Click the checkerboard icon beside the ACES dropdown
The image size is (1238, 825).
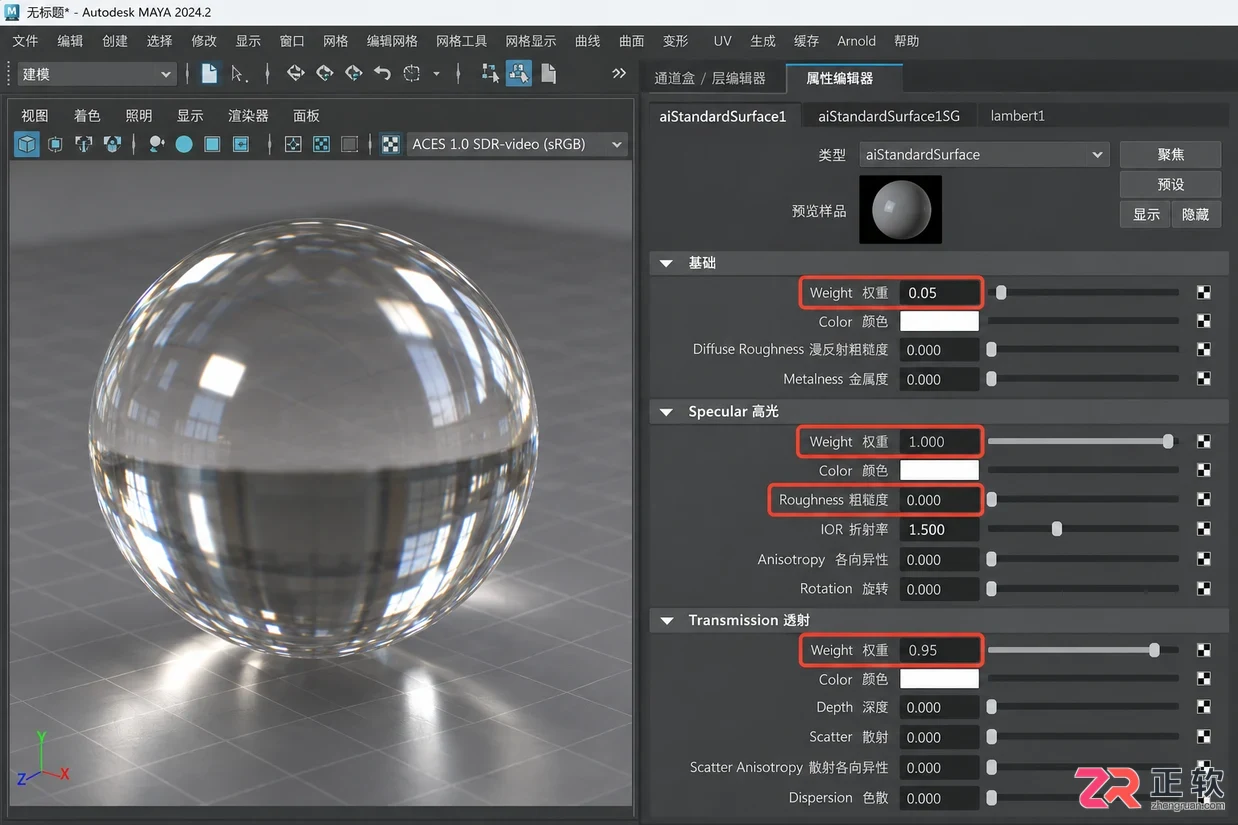[391, 144]
